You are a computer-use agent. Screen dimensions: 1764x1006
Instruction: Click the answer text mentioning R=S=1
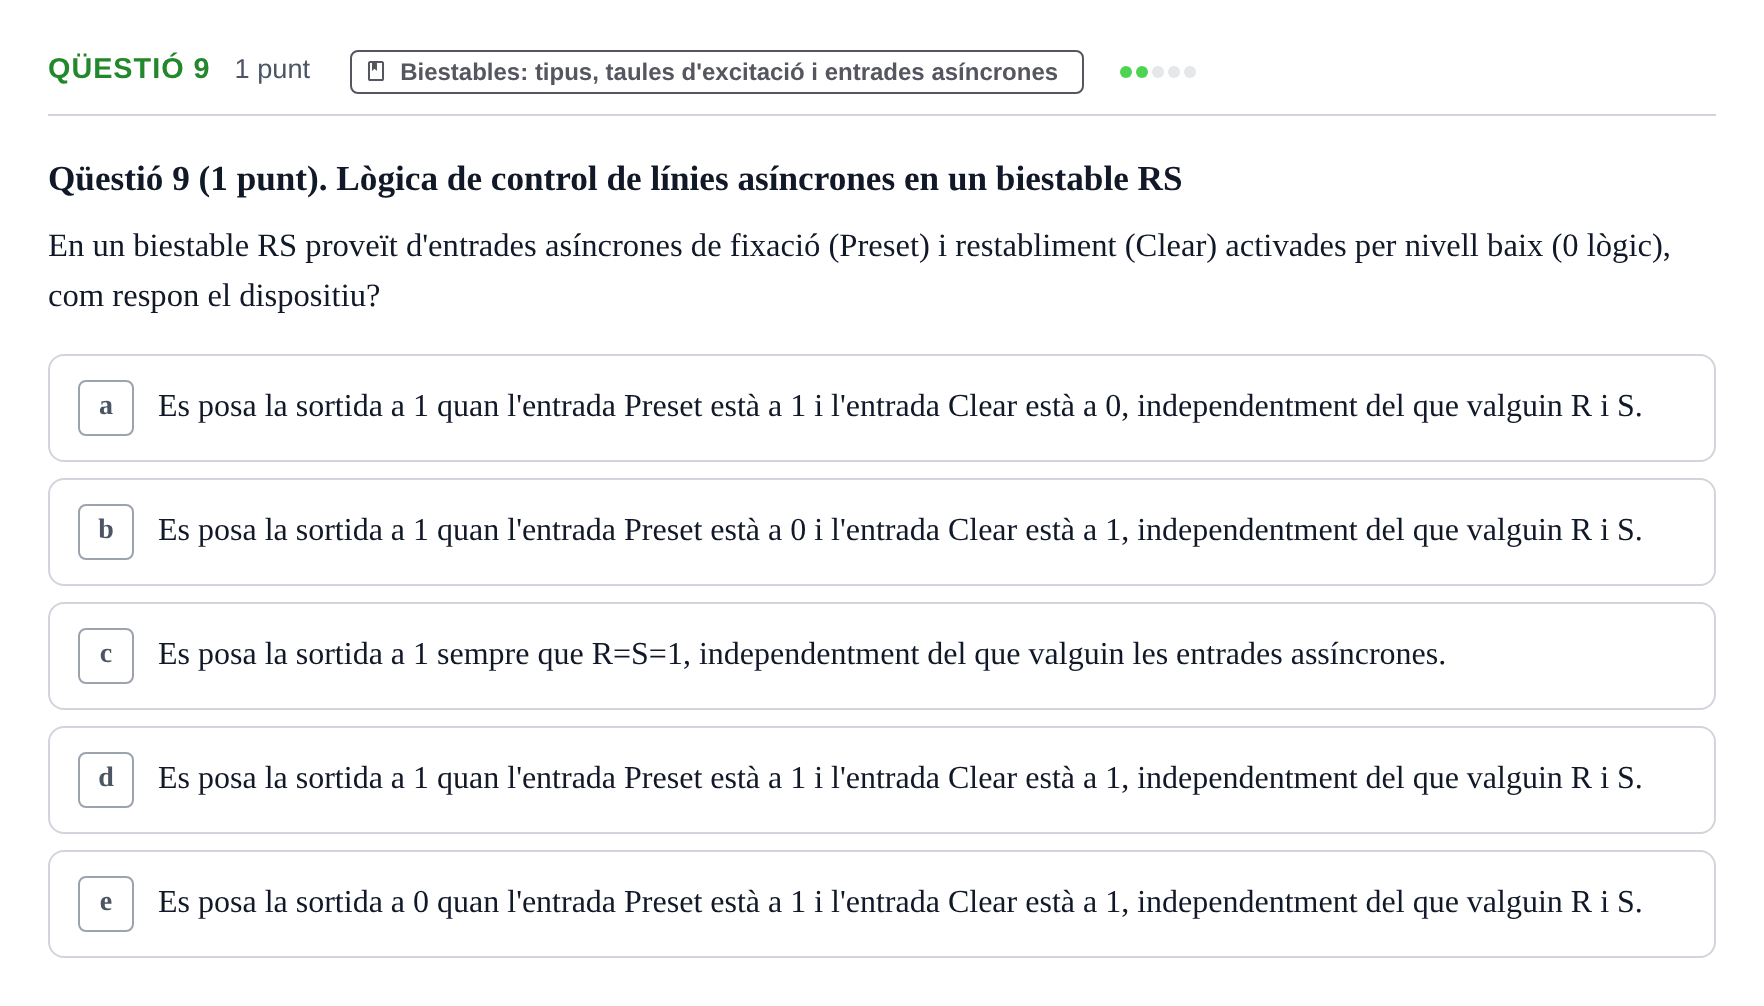[802, 654]
